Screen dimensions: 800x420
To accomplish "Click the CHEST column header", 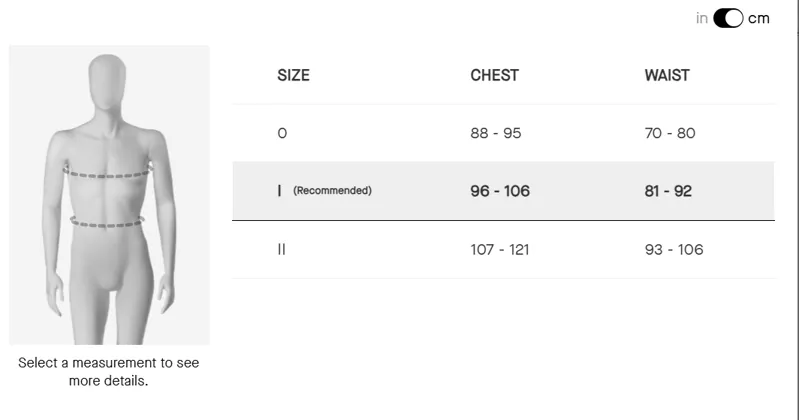I will coord(494,75).
